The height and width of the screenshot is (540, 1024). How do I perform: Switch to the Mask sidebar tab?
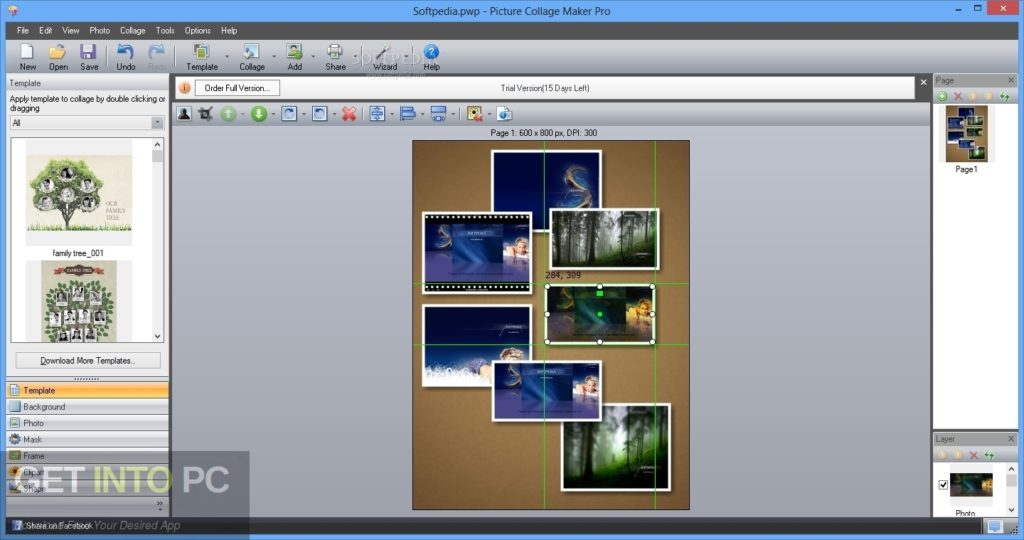tap(87, 439)
